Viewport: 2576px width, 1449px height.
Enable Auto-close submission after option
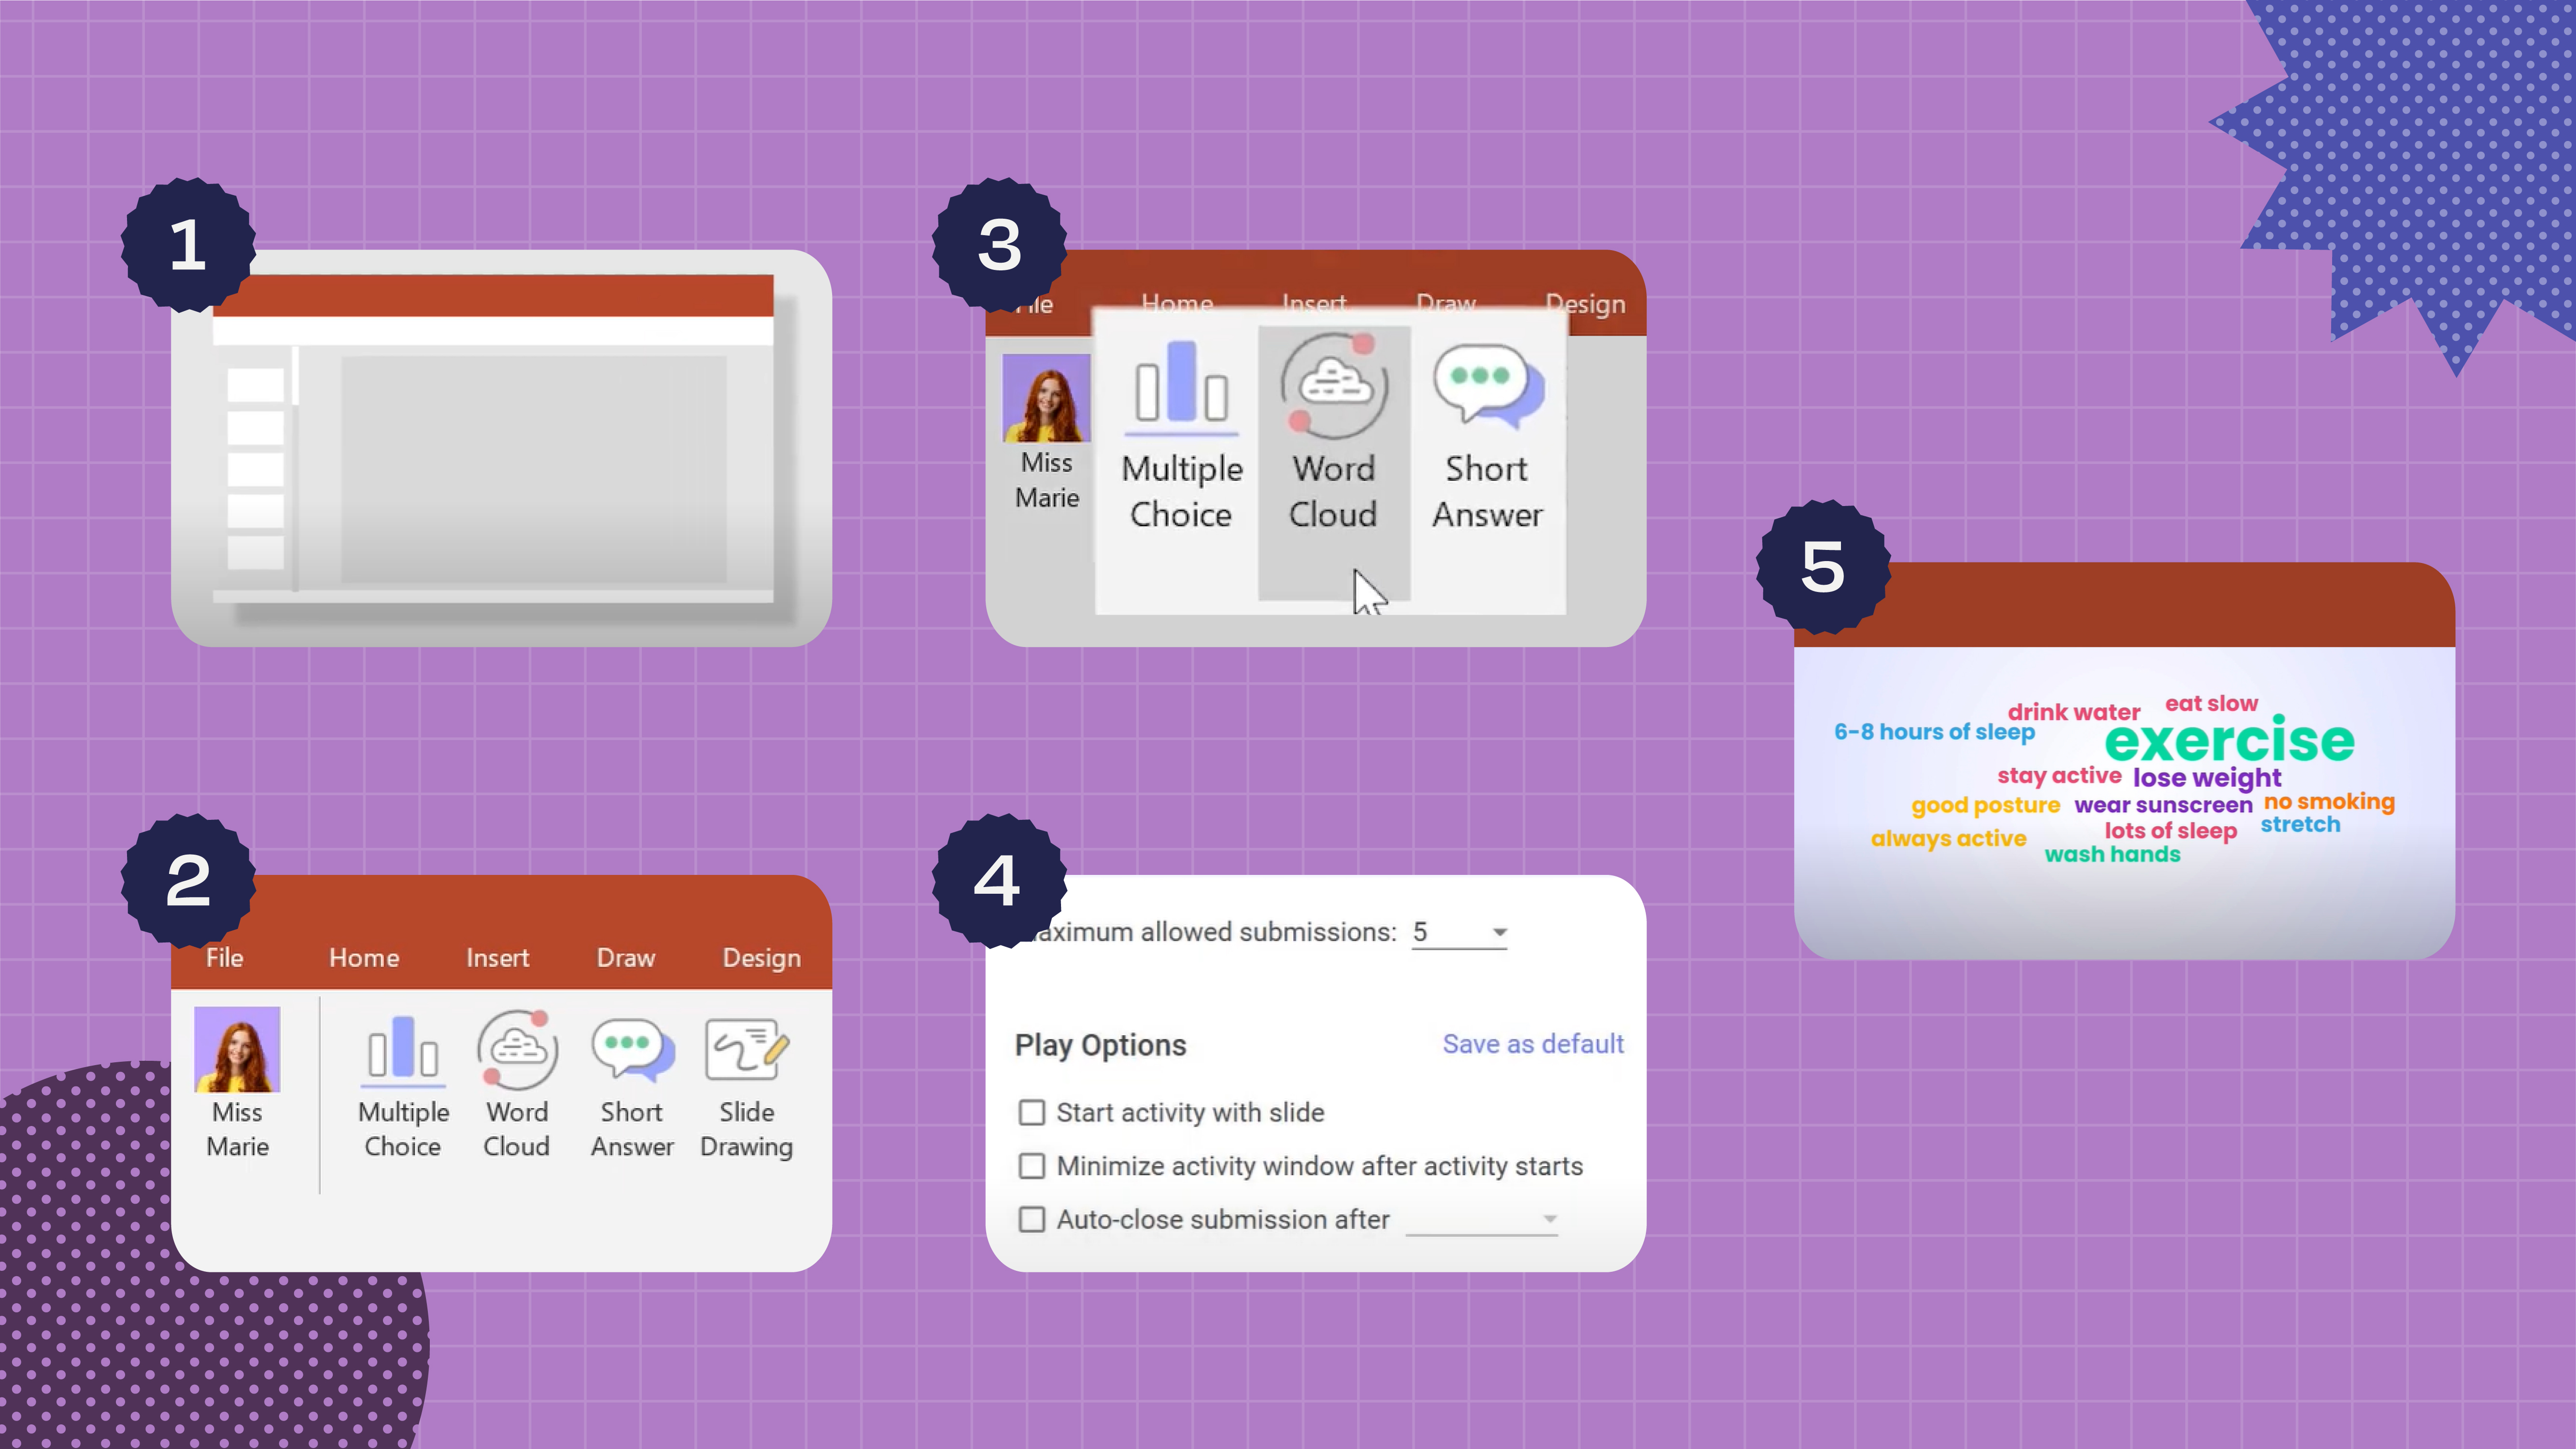point(1032,1219)
